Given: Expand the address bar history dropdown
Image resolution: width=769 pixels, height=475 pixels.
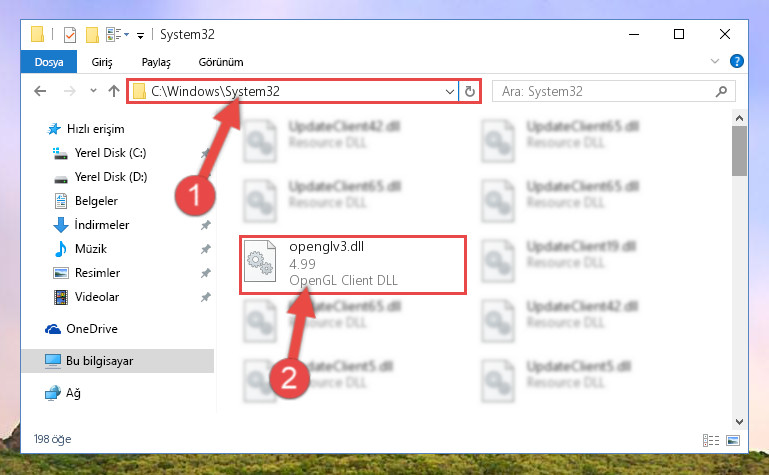Looking at the screenshot, I should point(449,92).
